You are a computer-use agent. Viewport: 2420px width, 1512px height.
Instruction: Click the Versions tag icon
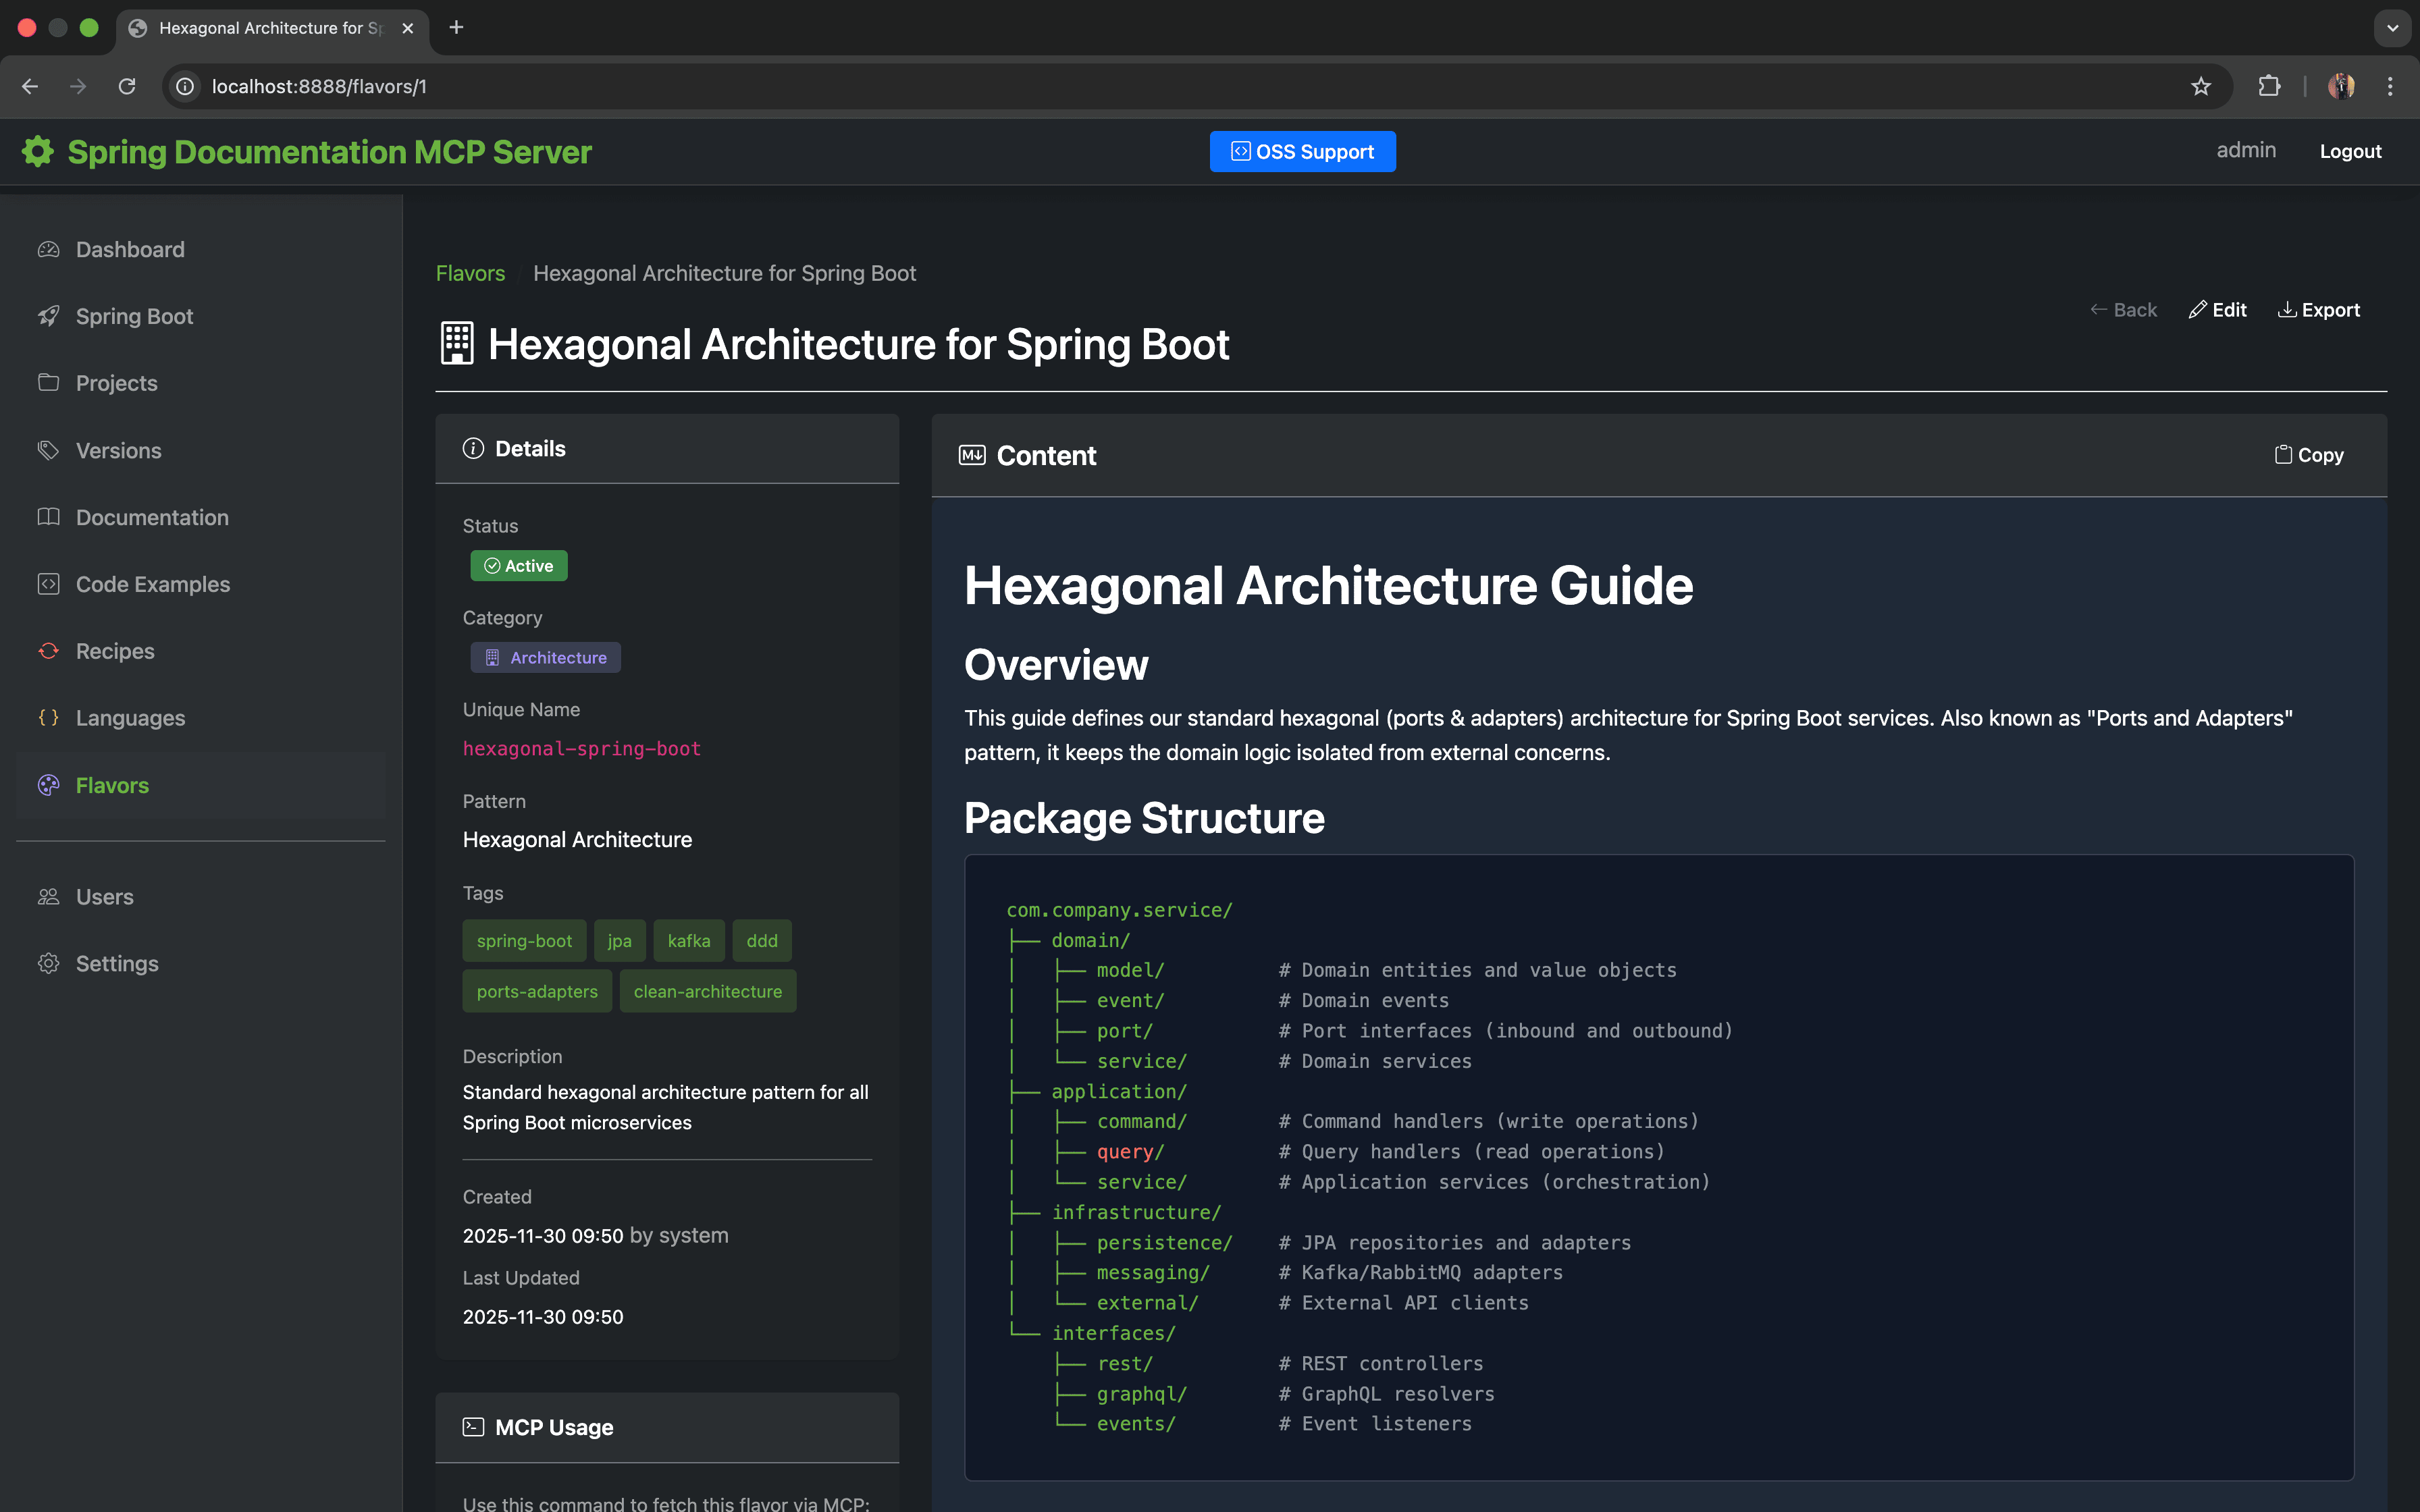click(48, 450)
